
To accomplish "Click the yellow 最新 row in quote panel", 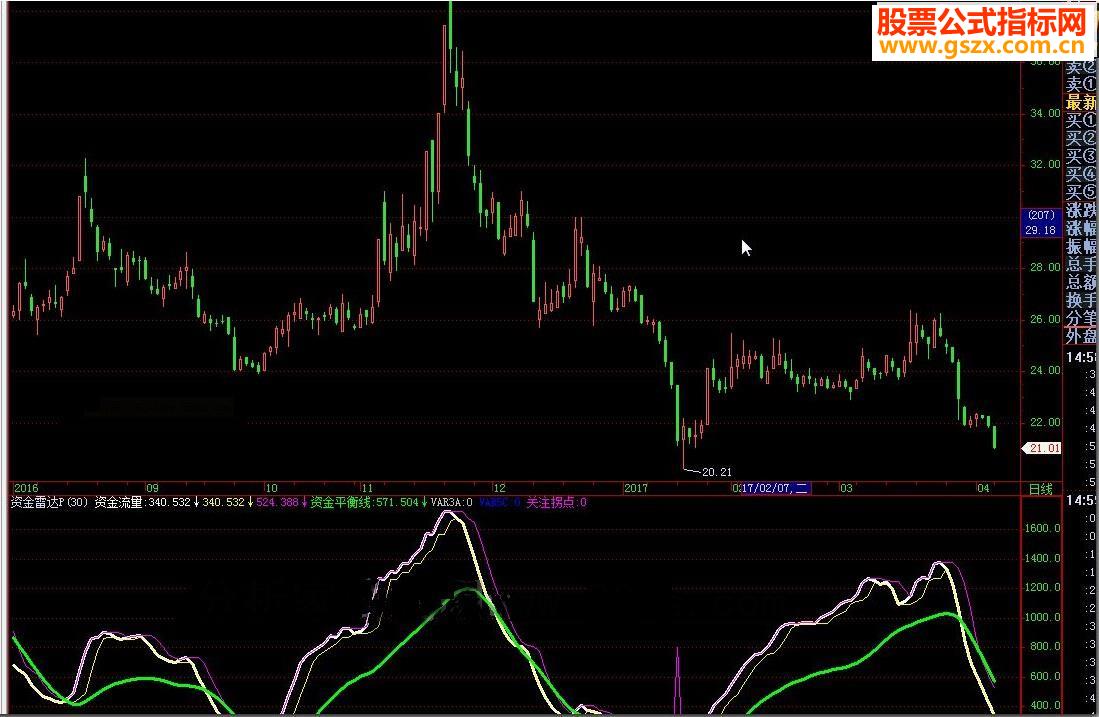I will tap(1081, 102).
